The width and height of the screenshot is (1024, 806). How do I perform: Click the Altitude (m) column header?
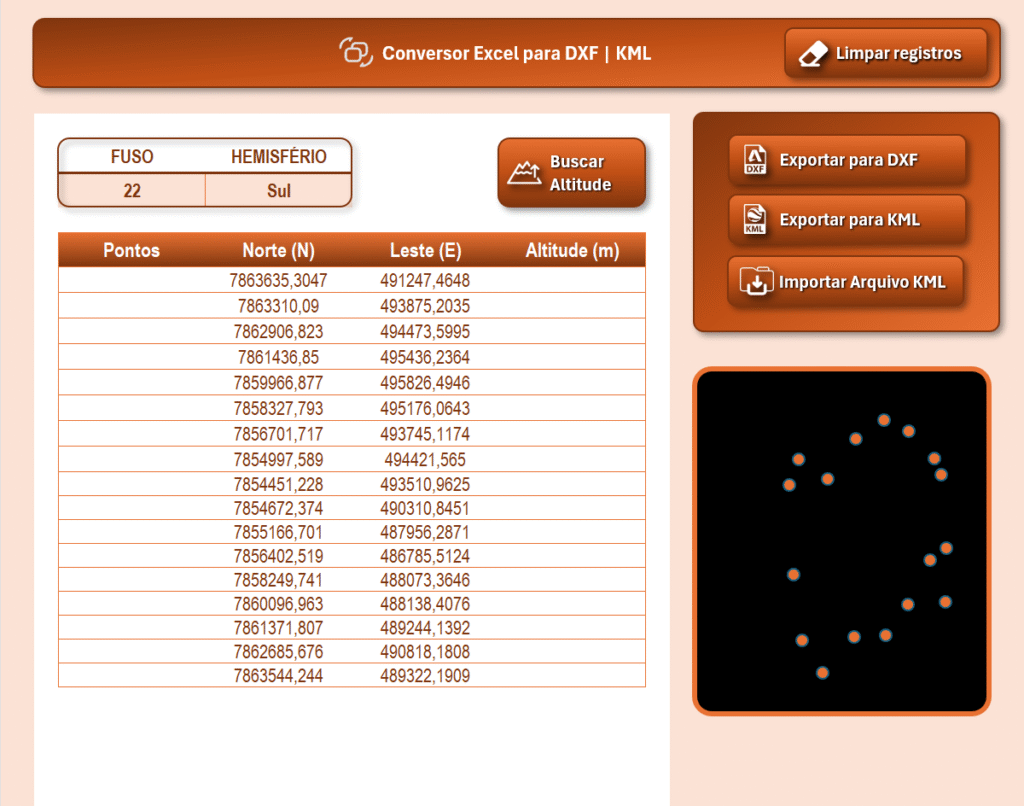pos(572,250)
